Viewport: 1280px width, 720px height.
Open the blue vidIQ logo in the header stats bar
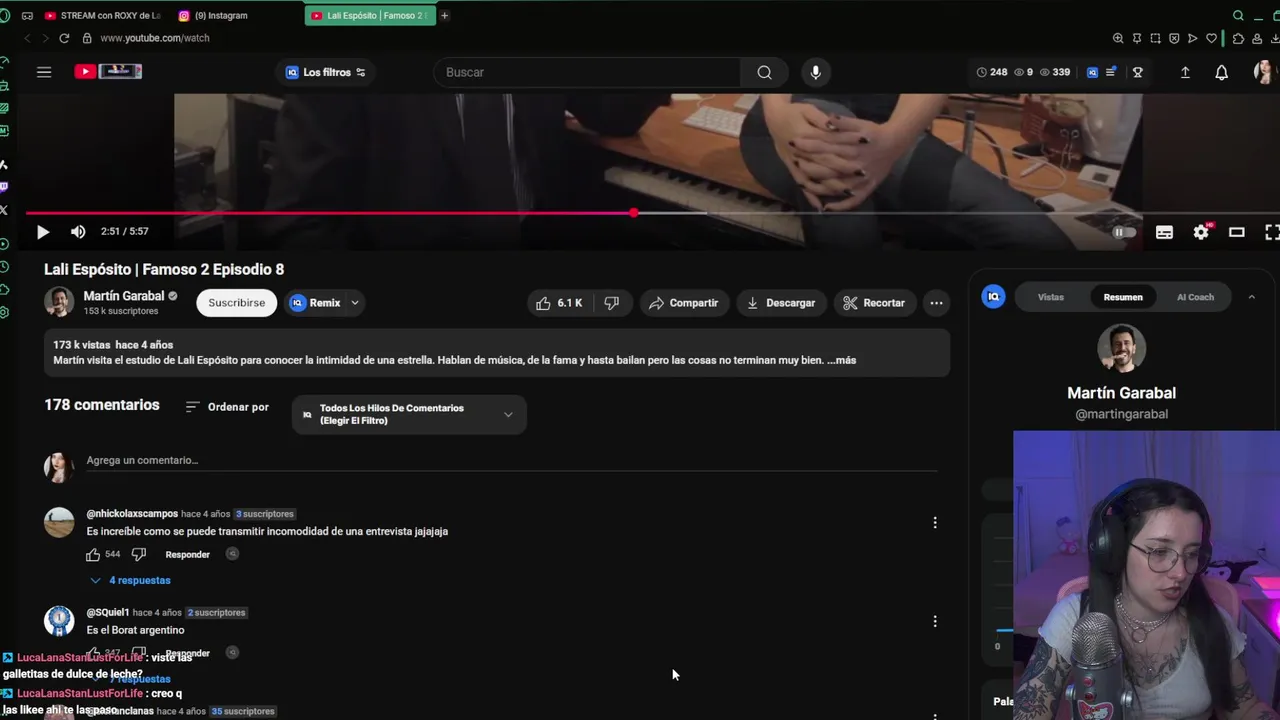[x=1092, y=72]
